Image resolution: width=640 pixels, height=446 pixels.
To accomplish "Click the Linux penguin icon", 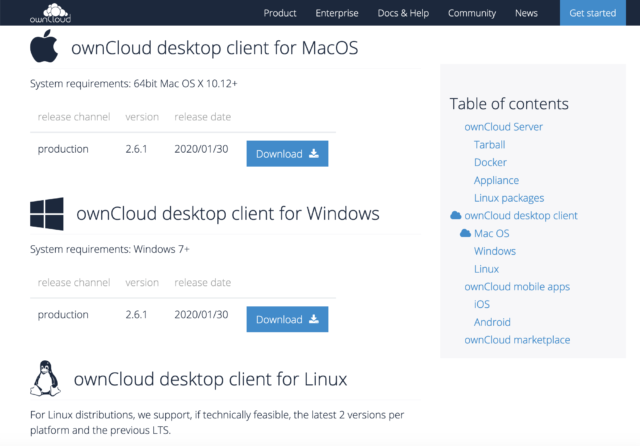I will (45, 378).
